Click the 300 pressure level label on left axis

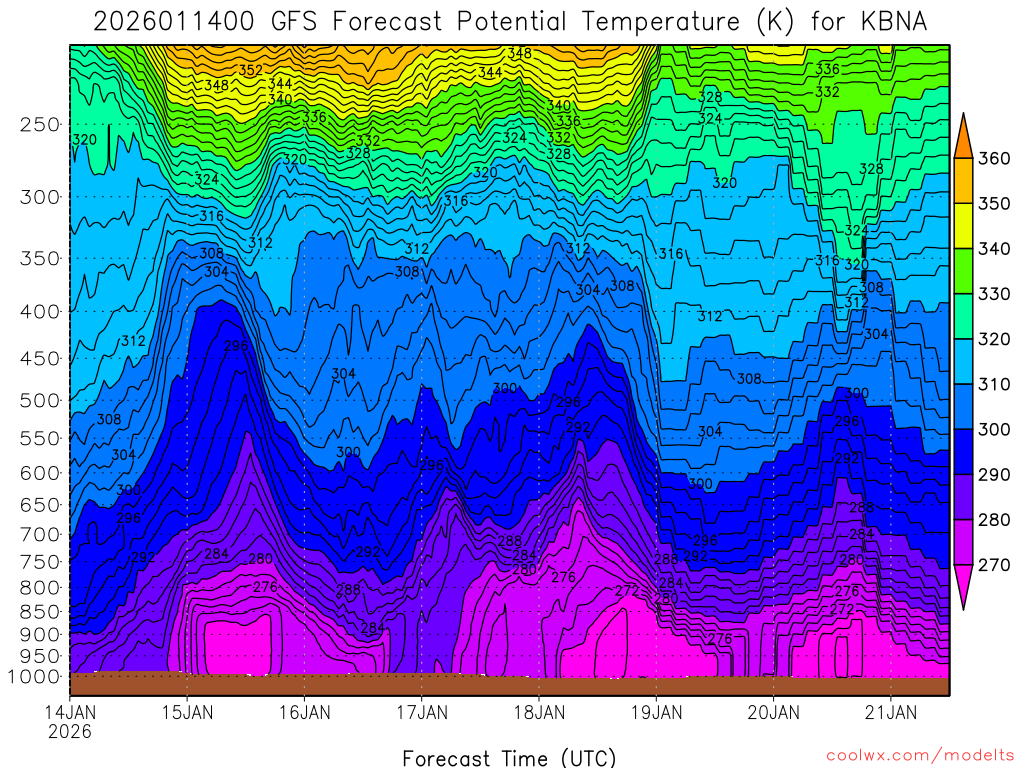tap(40, 197)
